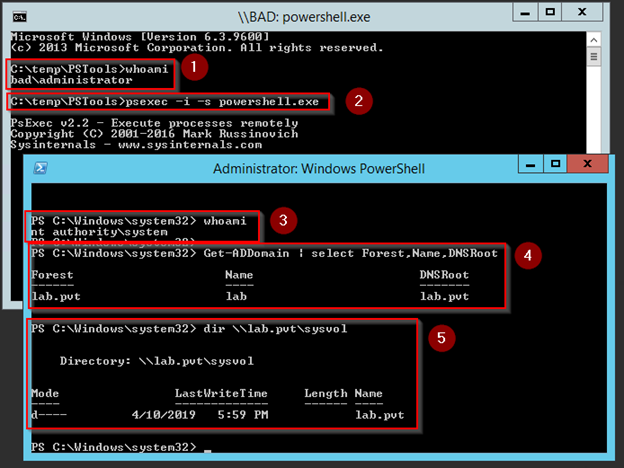Click the 'lab.pvt' value under DNSRoot
This screenshot has height=468, width=624.
coord(445,296)
